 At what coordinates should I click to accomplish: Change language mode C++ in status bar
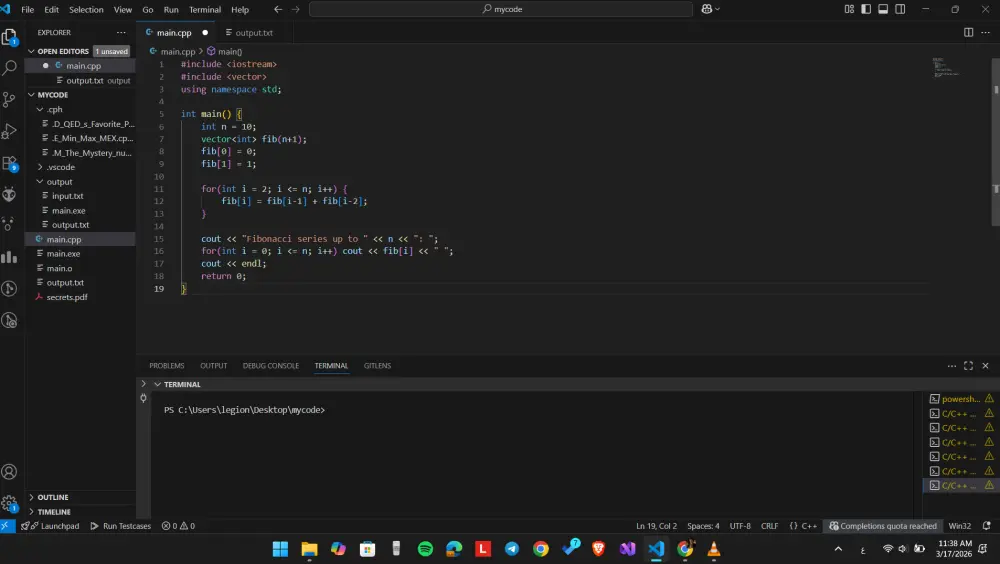click(809, 526)
